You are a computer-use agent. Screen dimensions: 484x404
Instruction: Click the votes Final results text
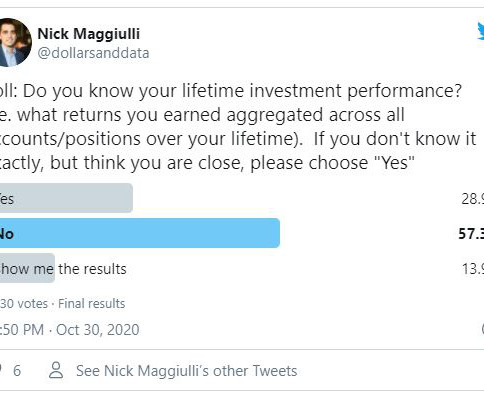click(63, 304)
